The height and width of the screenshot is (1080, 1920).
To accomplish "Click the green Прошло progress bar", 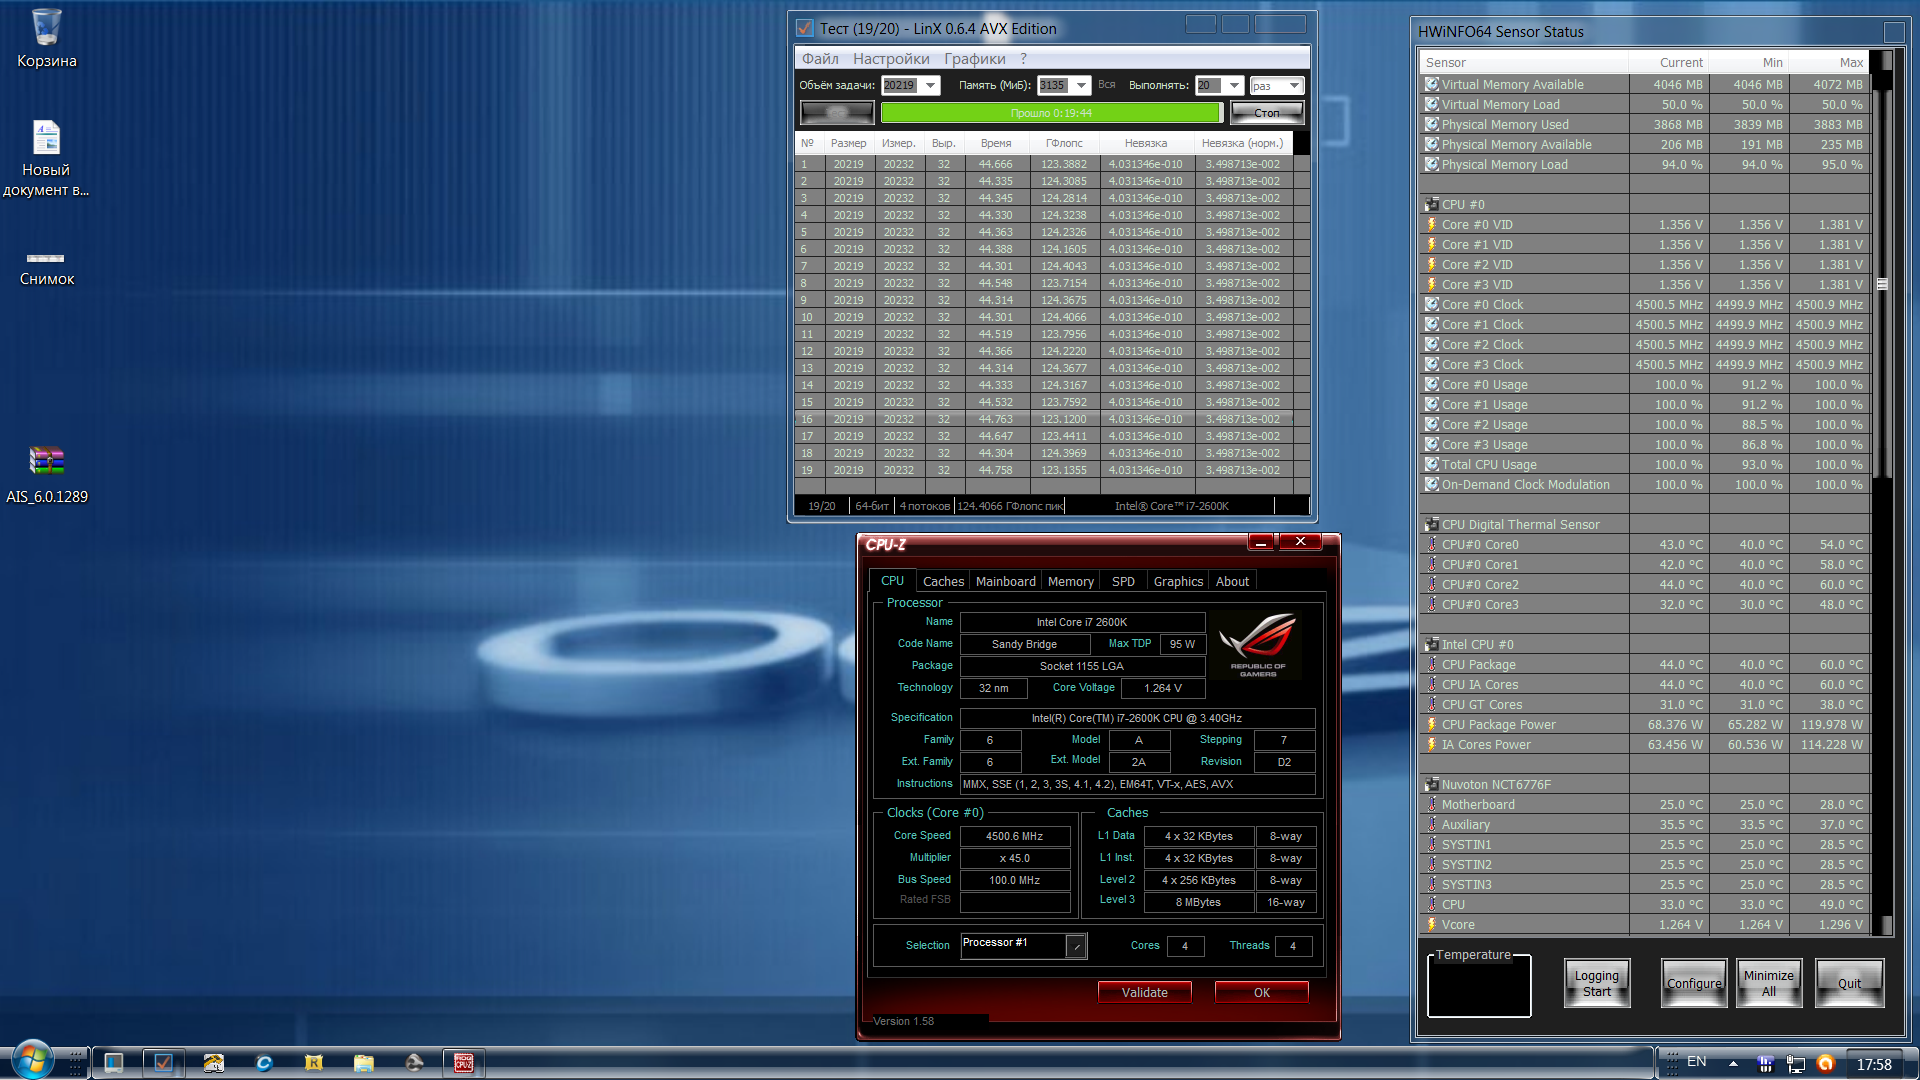I will click(1051, 113).
